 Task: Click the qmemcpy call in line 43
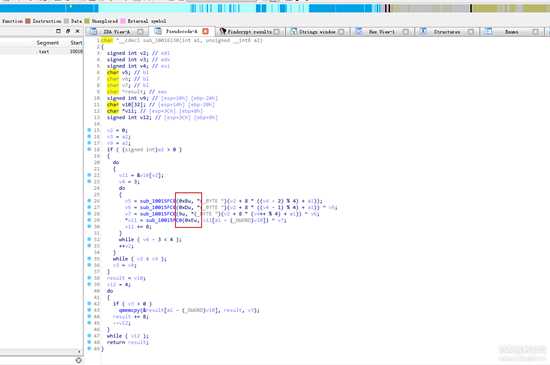click(x=130, y=310)
